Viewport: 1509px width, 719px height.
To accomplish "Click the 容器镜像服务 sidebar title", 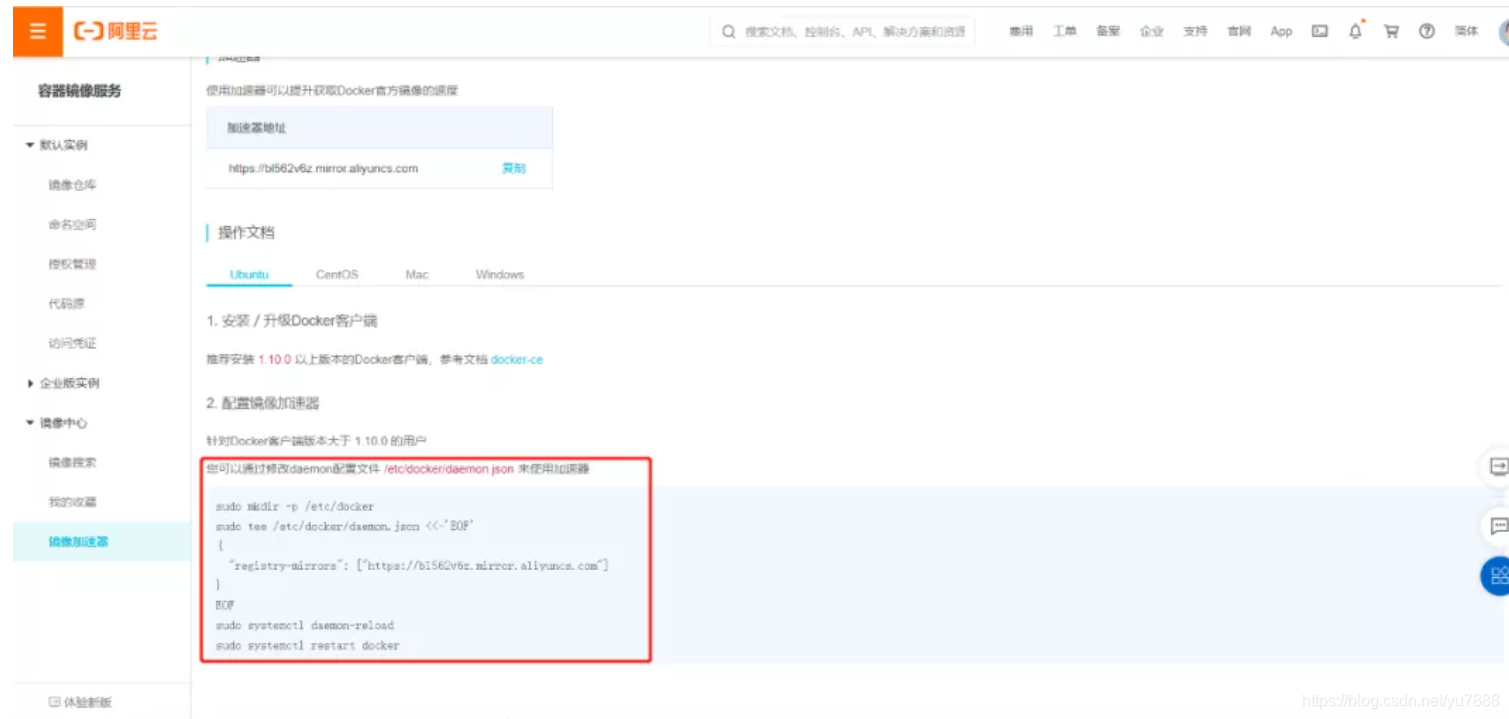I will [80, 91].
